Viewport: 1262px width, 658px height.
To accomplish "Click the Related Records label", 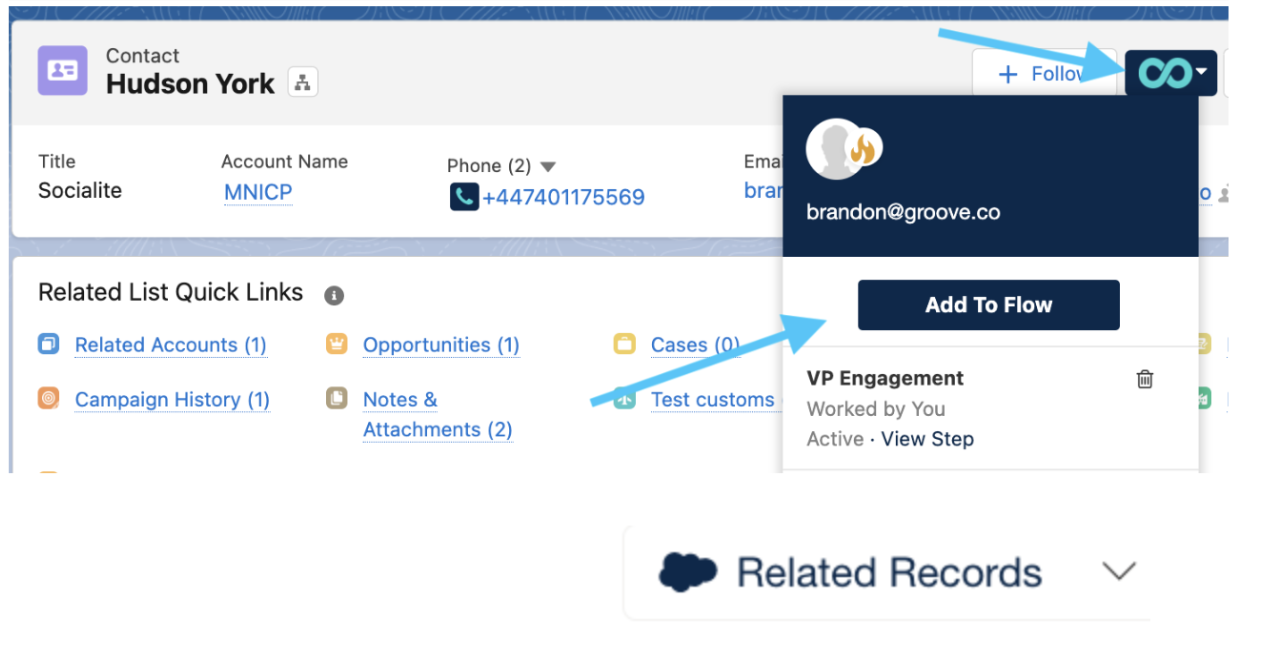I will (x=889, y=572).
